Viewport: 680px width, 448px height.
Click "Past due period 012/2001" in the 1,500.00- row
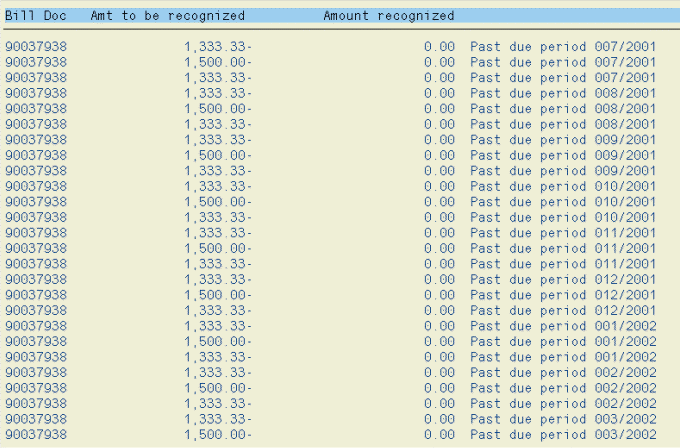tap(563, 295)
